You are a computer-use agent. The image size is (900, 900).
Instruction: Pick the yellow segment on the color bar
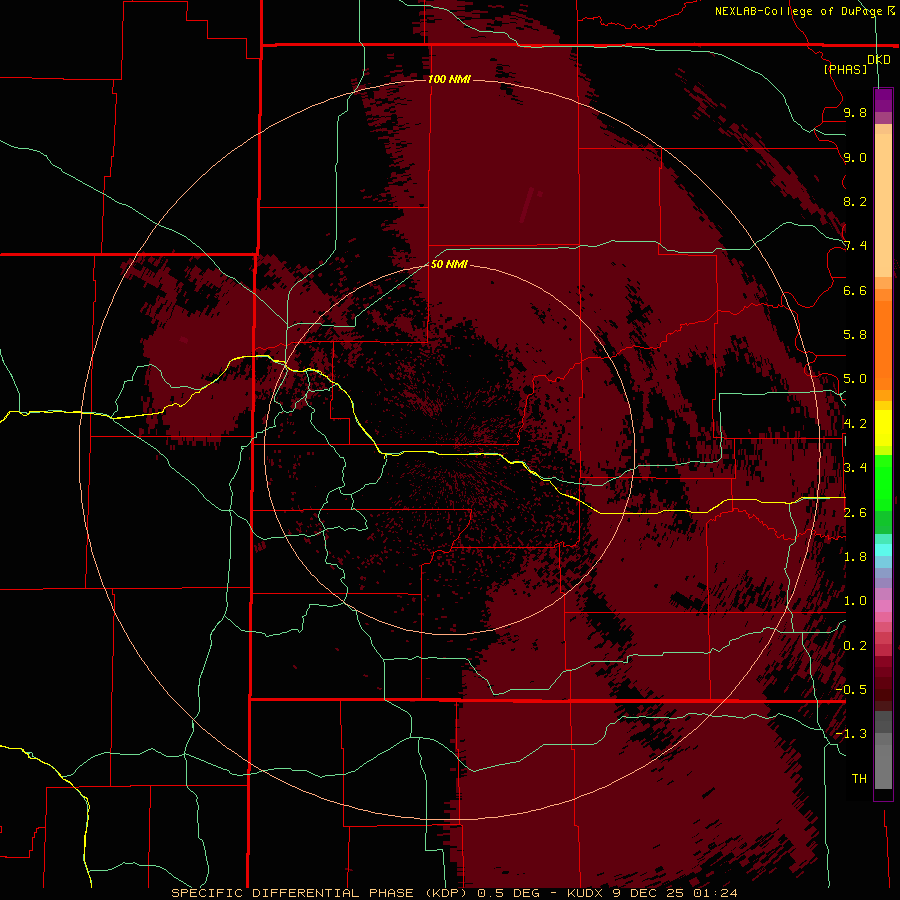[883, 428]
